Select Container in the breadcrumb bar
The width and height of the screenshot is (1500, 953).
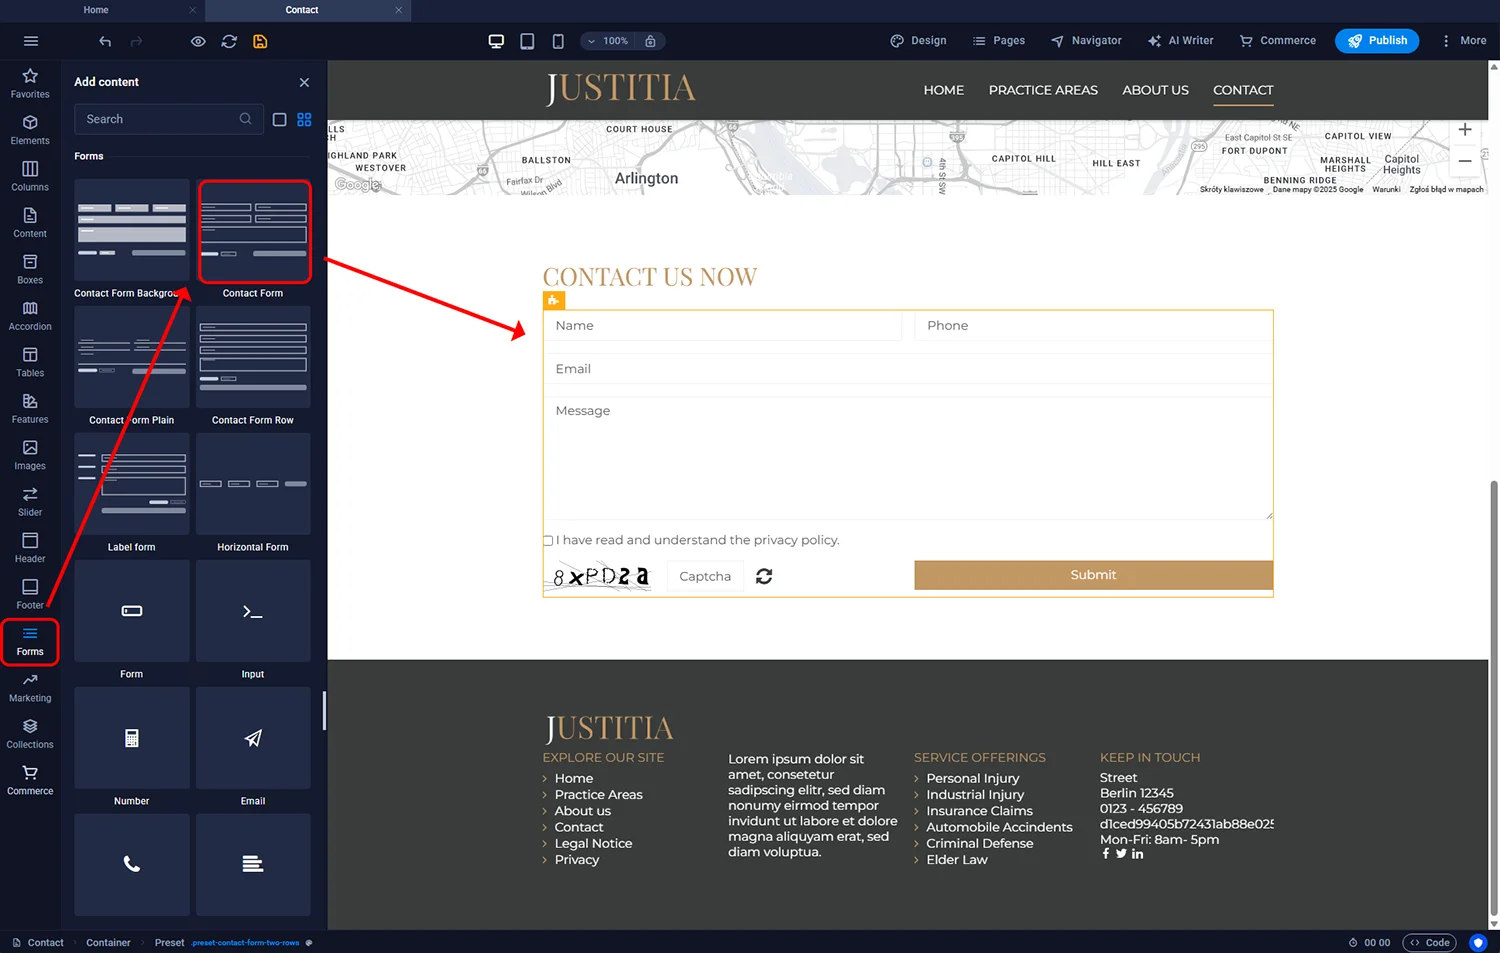coord(108,943)
